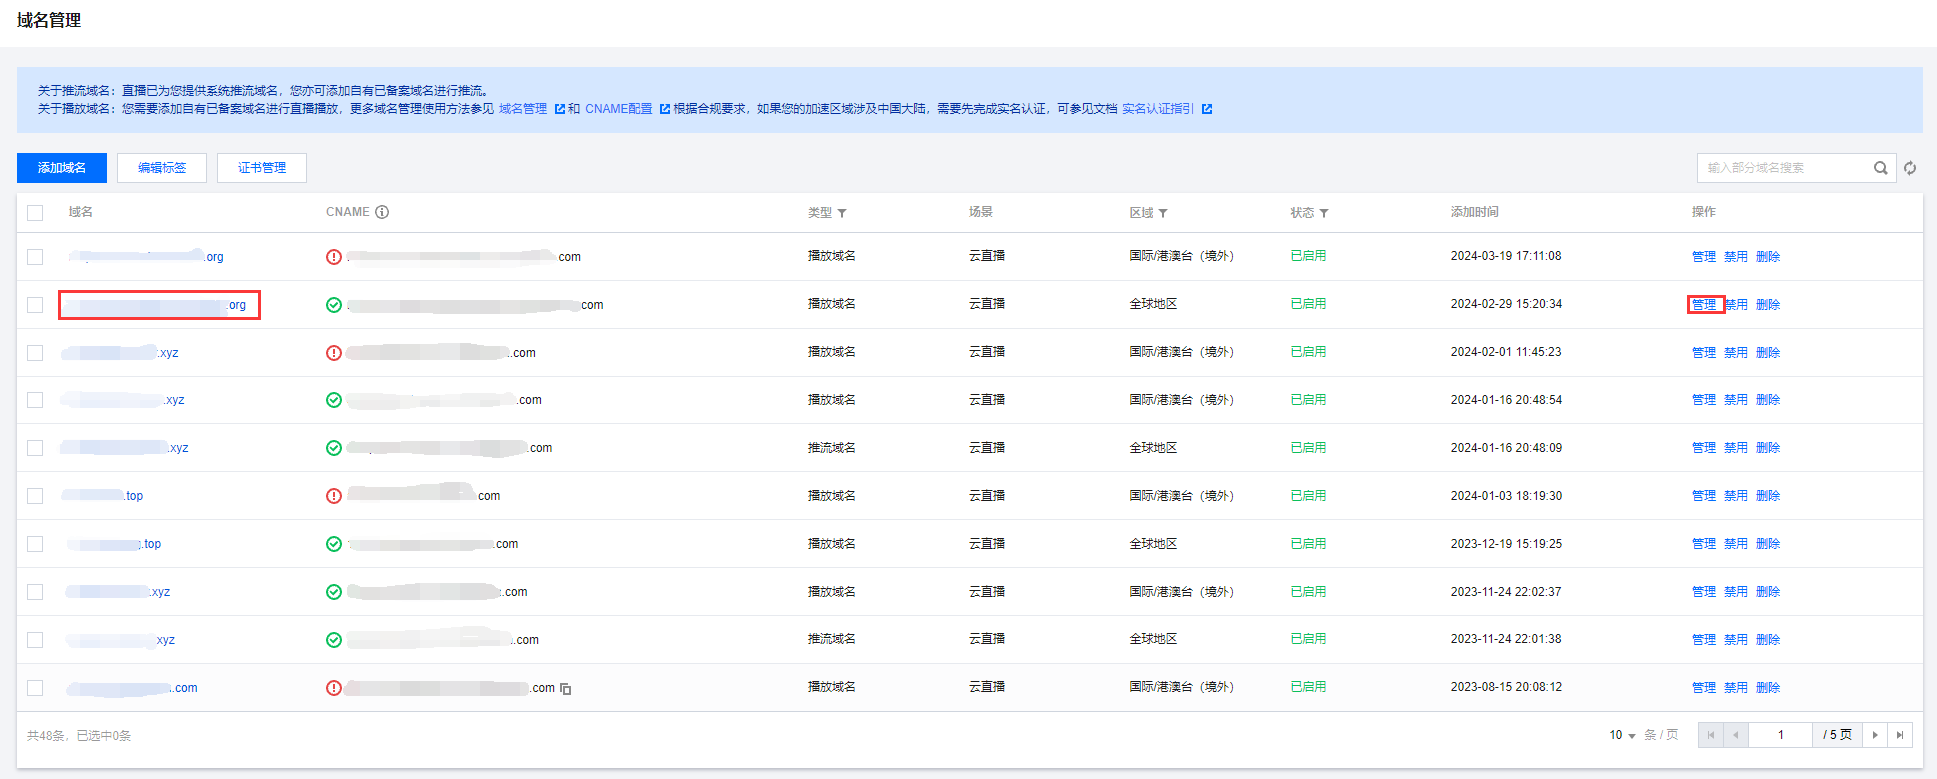Click 管理 for the 2024-02-29 15:20:34 row

click(1704, 305)
